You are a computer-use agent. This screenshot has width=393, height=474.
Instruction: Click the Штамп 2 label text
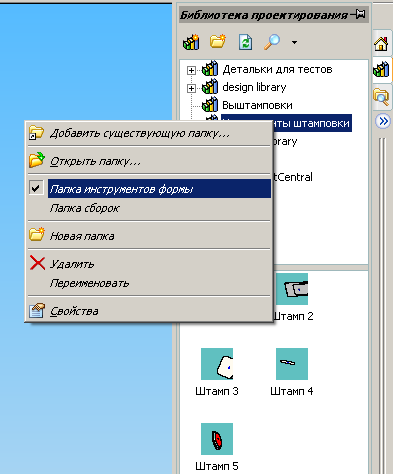click(293, 316)
